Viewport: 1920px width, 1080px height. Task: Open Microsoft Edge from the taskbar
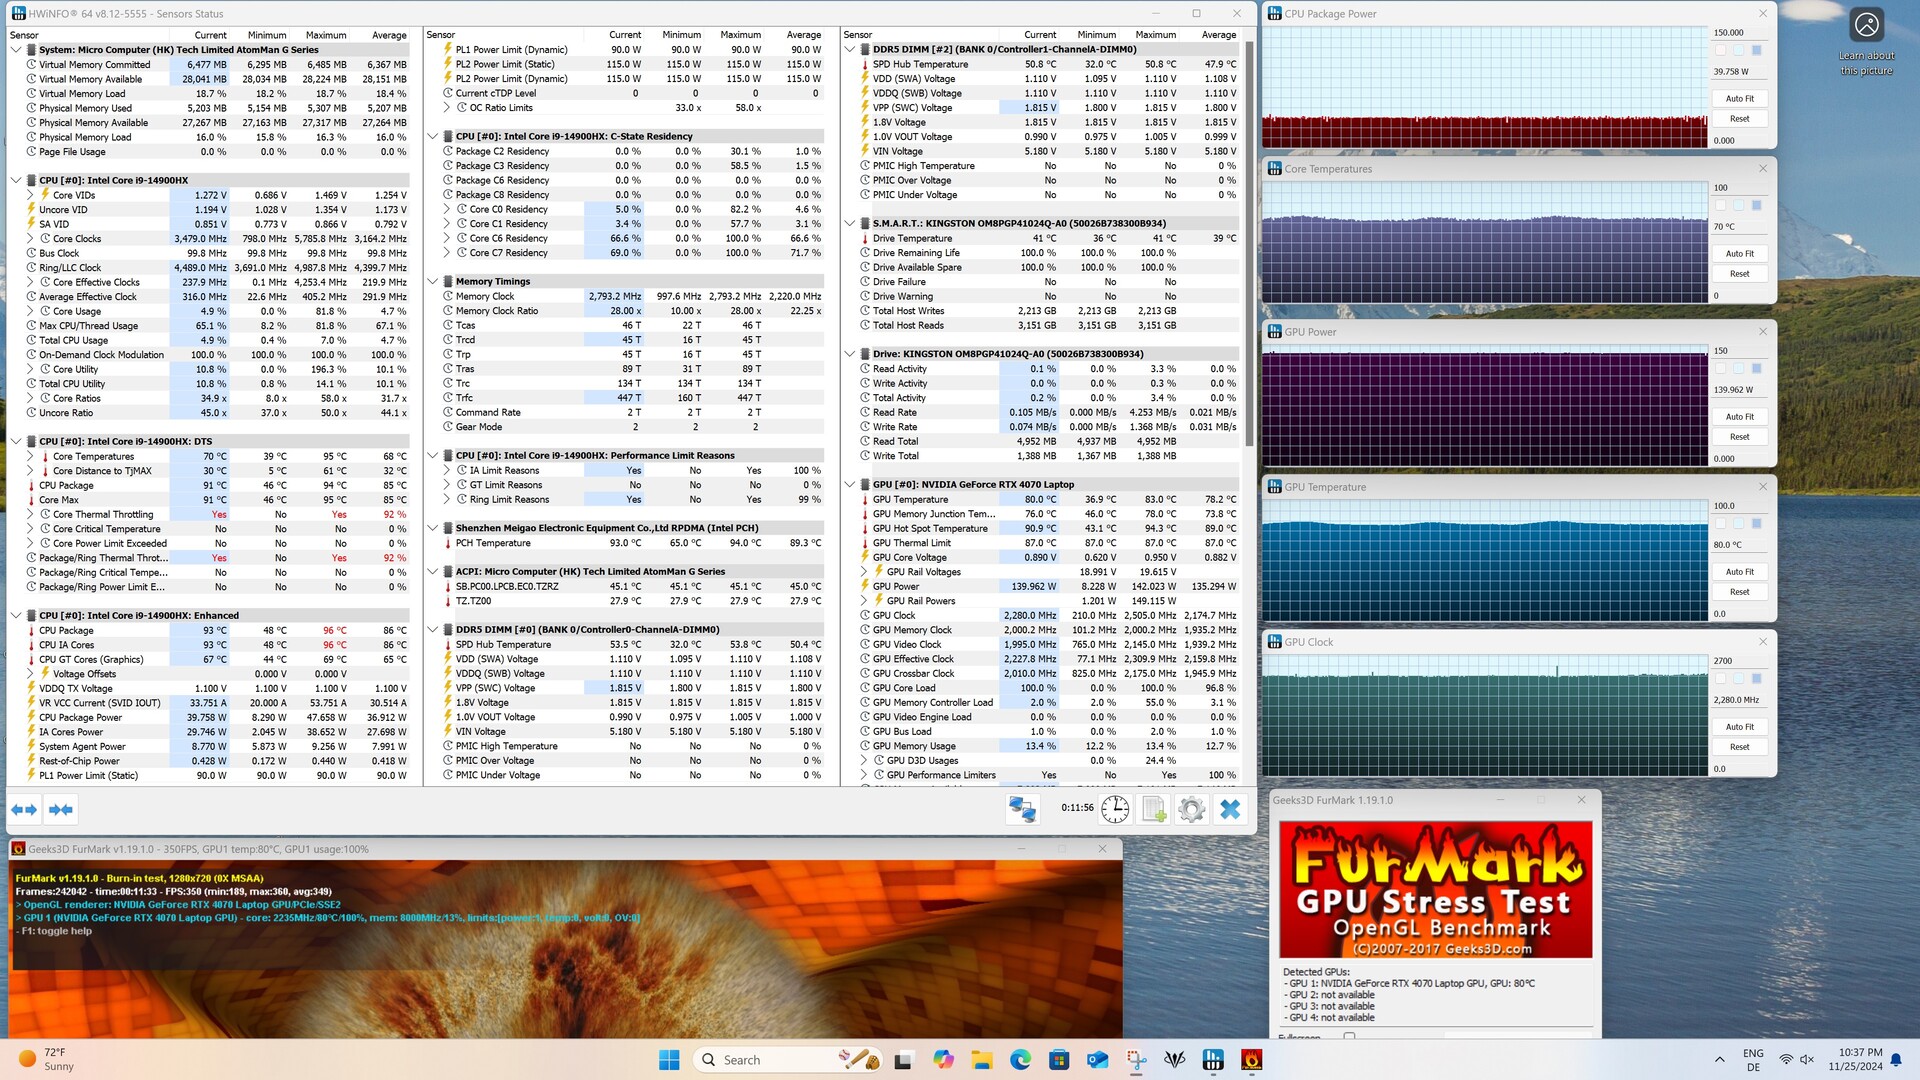point(1020,1059)
